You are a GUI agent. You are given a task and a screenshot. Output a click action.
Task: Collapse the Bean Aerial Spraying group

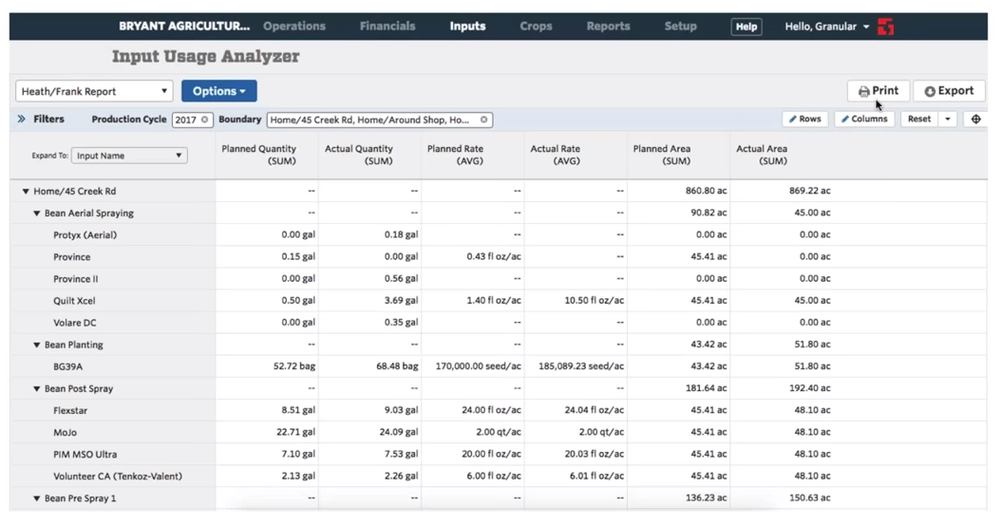(x=36, y=213)
